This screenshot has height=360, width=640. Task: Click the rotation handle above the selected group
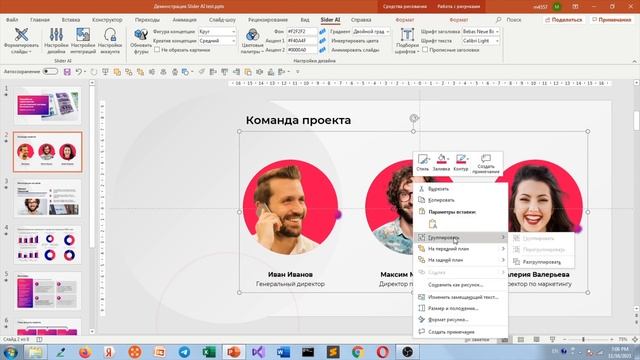coord(413,118)
